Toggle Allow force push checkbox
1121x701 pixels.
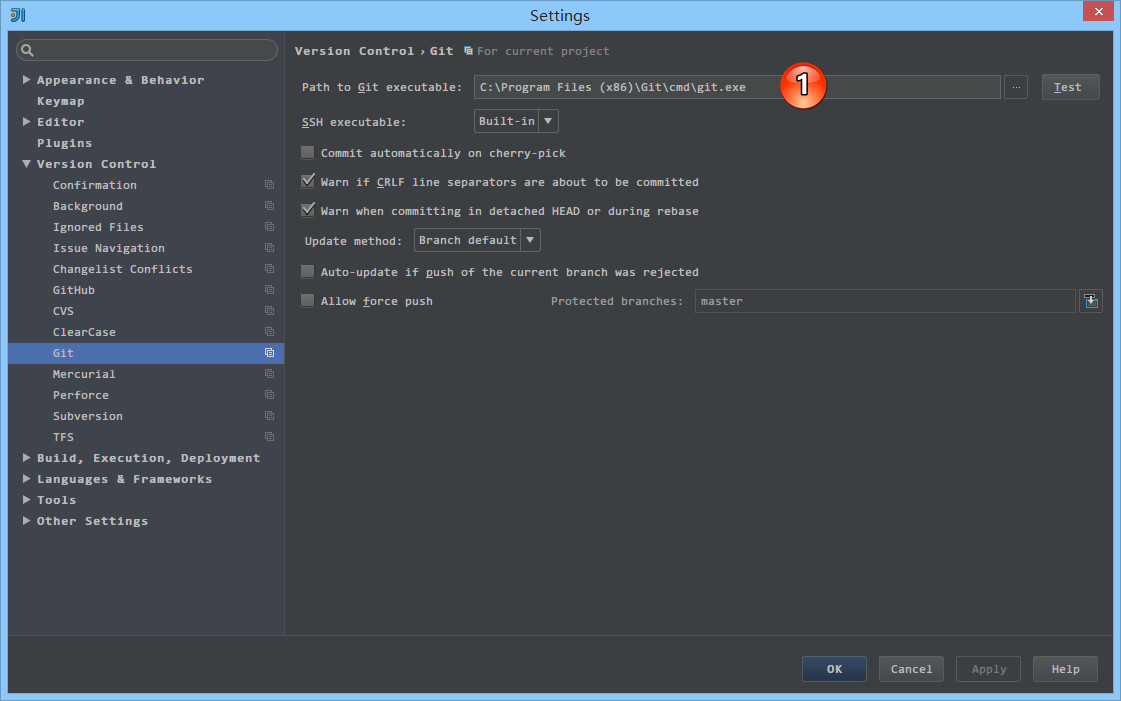308,301
